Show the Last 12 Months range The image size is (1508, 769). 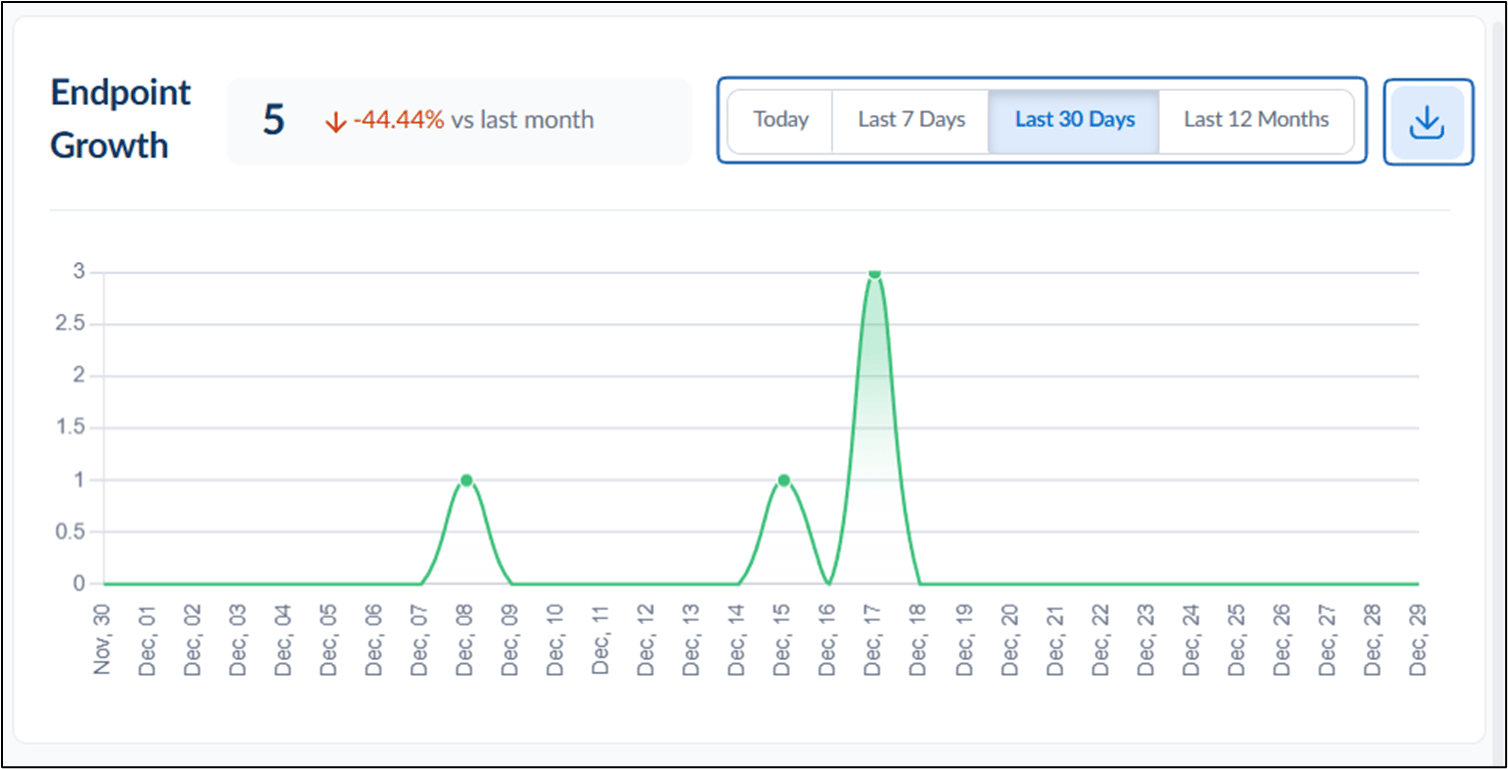pyautogui.click(x=1256, y=121)
